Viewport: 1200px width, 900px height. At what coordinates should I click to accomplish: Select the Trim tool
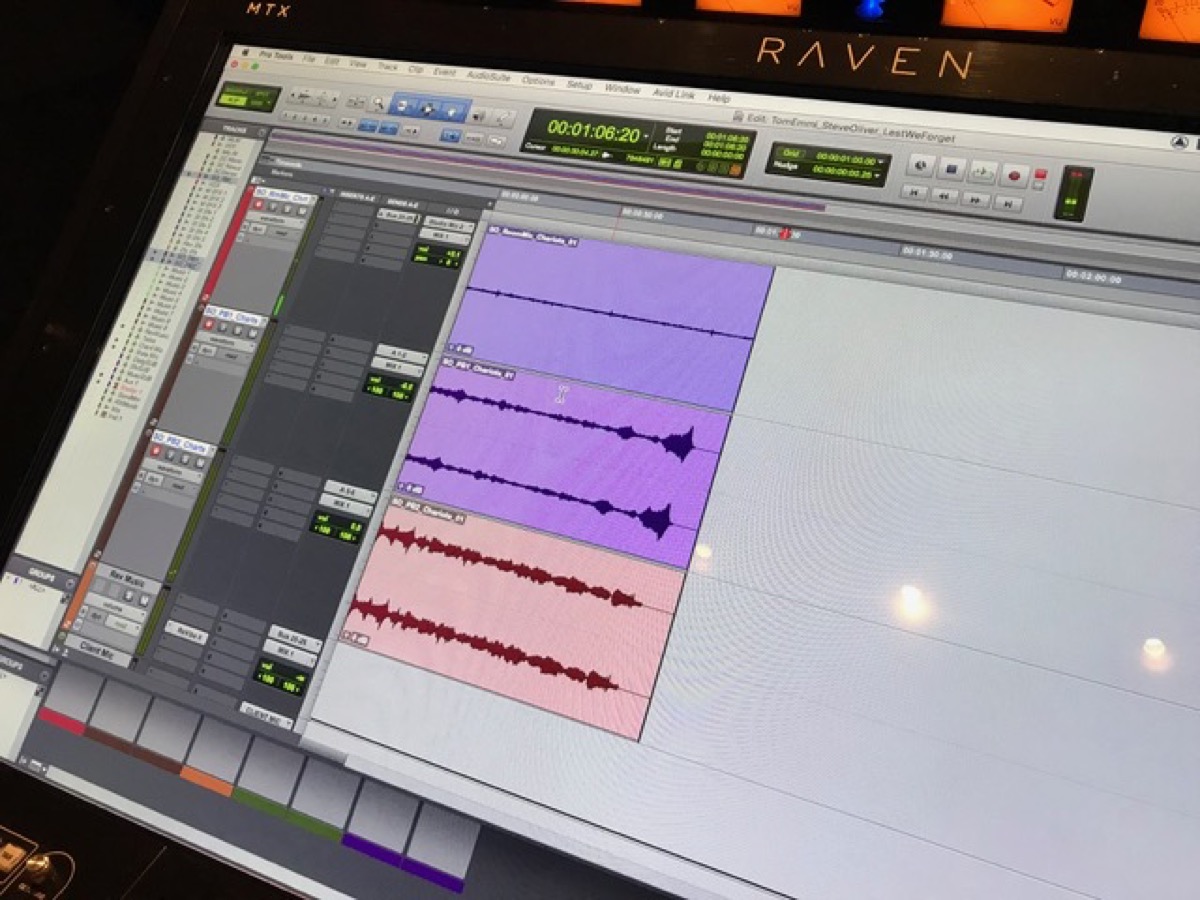405,105
